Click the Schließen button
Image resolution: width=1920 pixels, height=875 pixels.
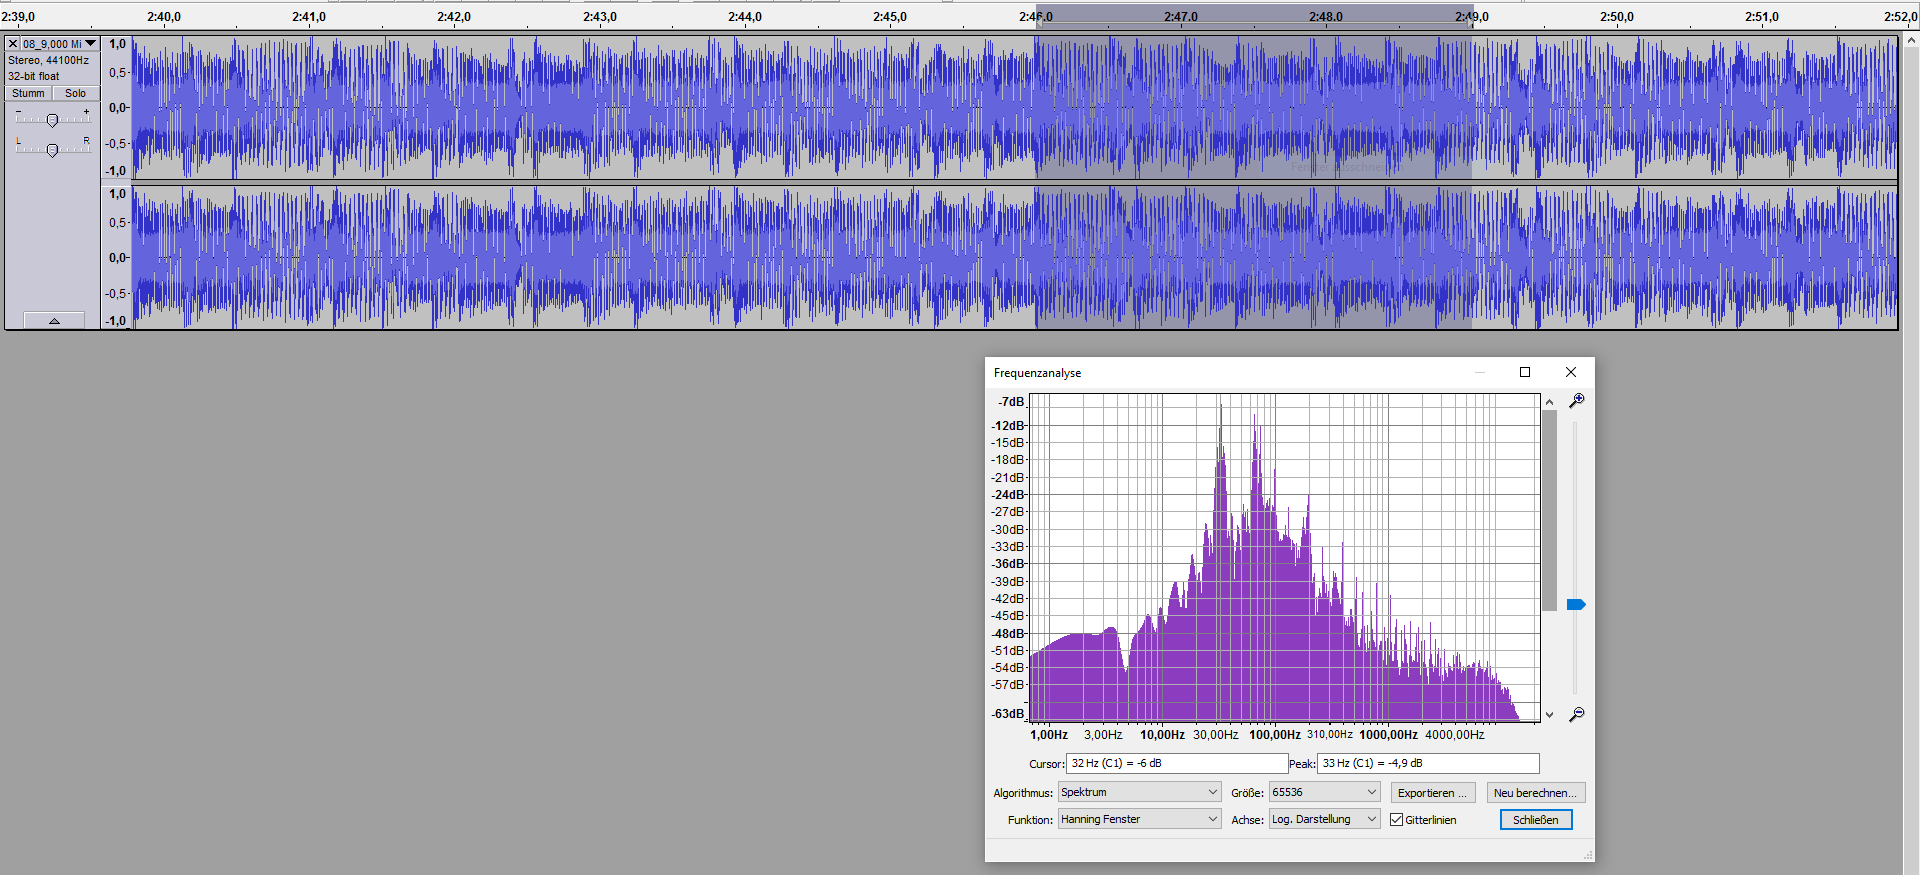[x=1536, y=820]
